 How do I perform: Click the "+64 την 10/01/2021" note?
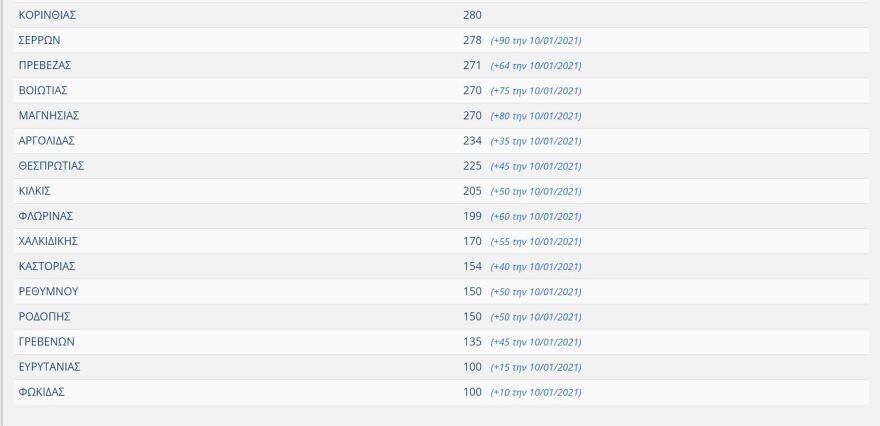[536, 66]
